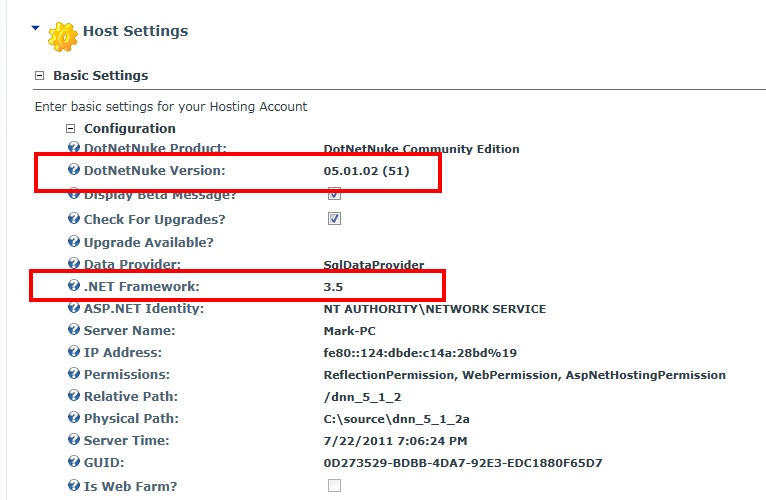
Task: Select the Mark-PC server name value
Action: (x=349, y=331)
